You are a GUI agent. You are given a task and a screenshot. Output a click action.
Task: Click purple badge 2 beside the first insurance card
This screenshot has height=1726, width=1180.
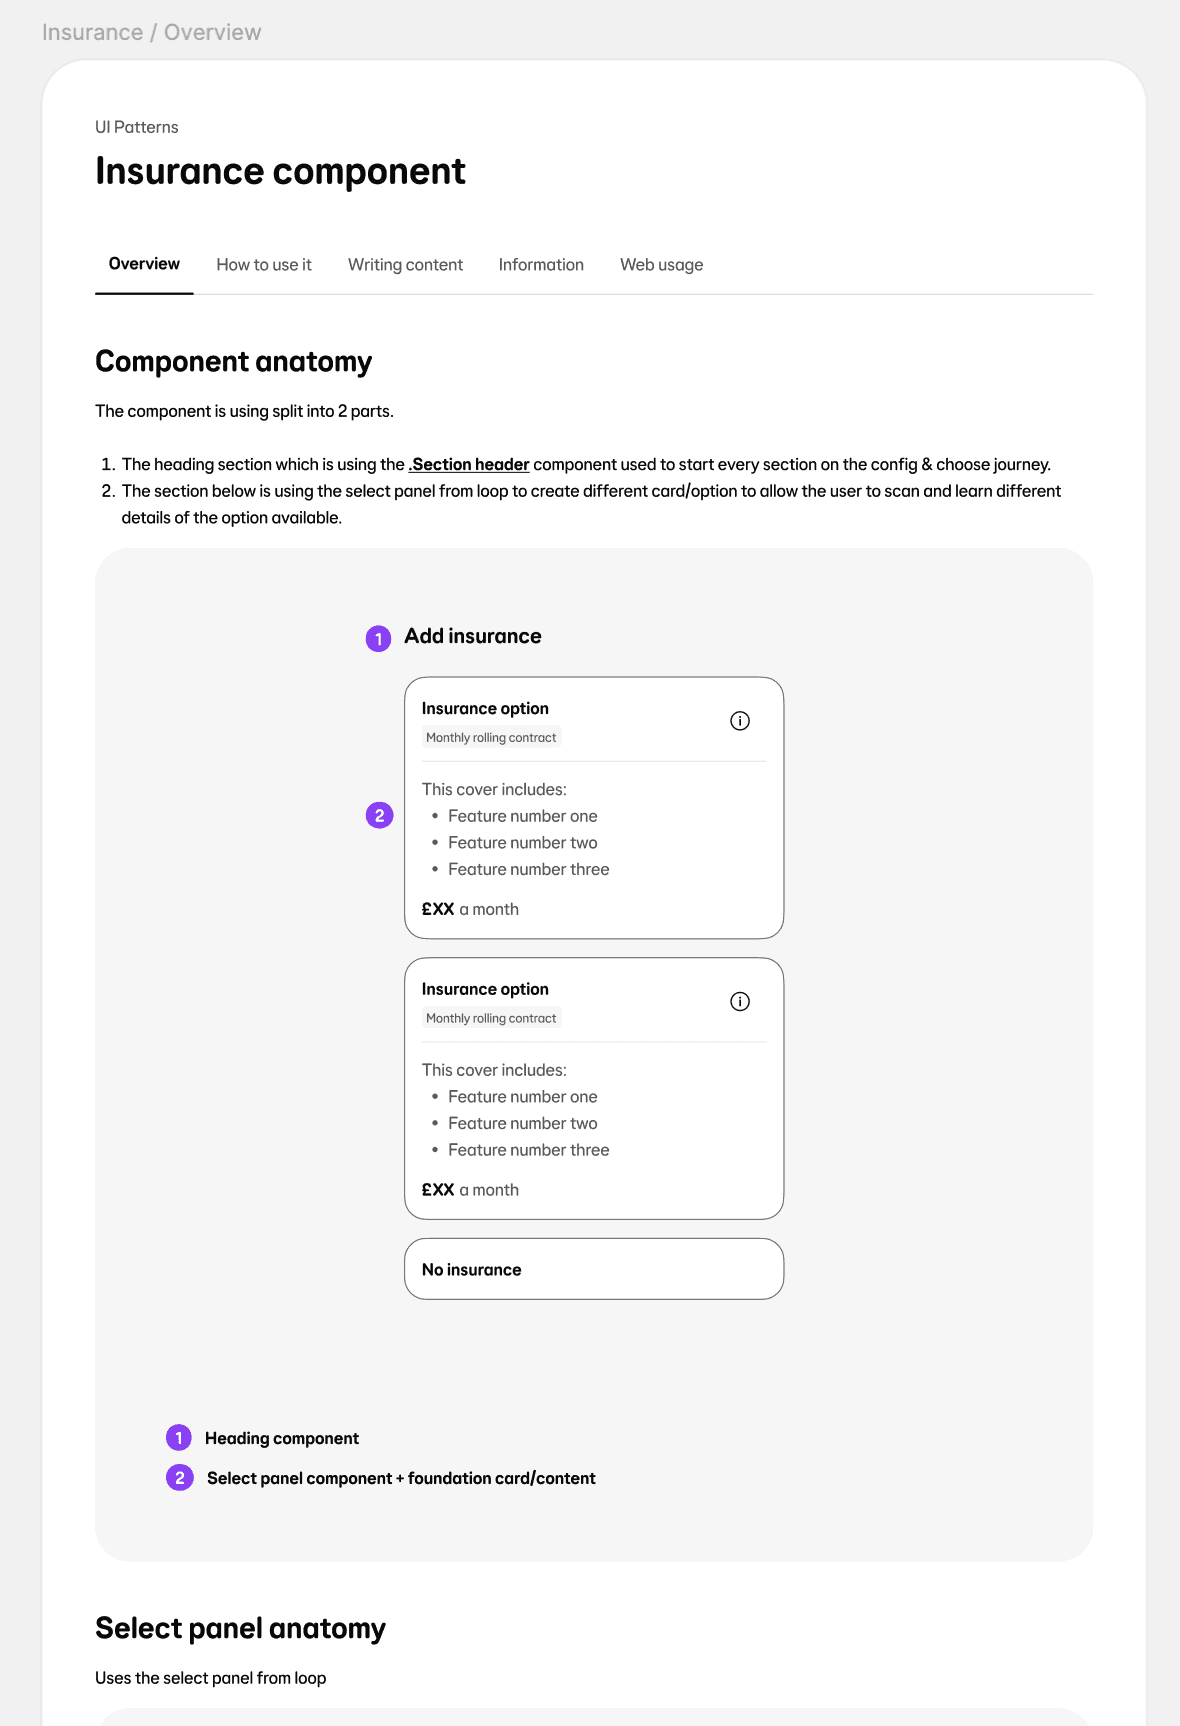point(379,816)
